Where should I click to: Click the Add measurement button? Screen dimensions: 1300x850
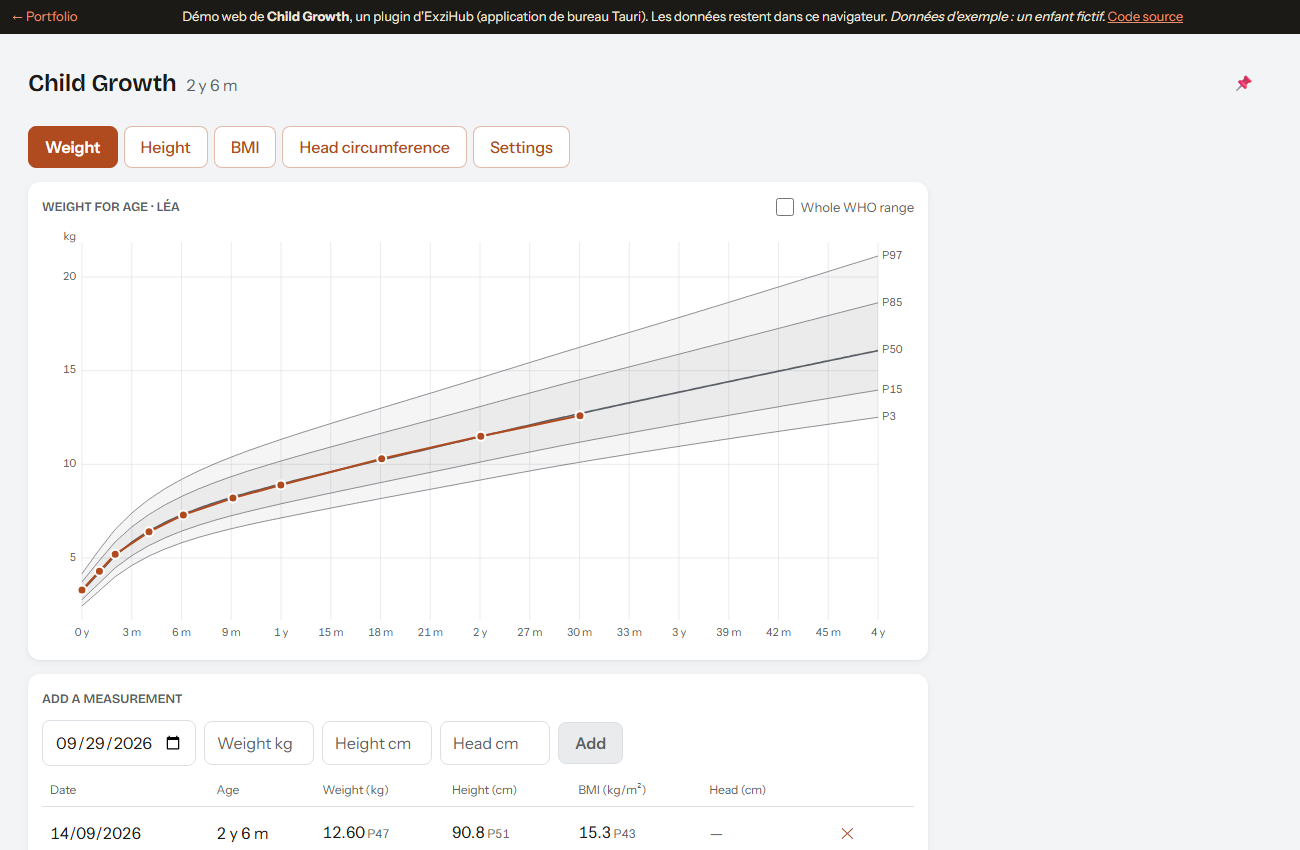tap(590, 743)
